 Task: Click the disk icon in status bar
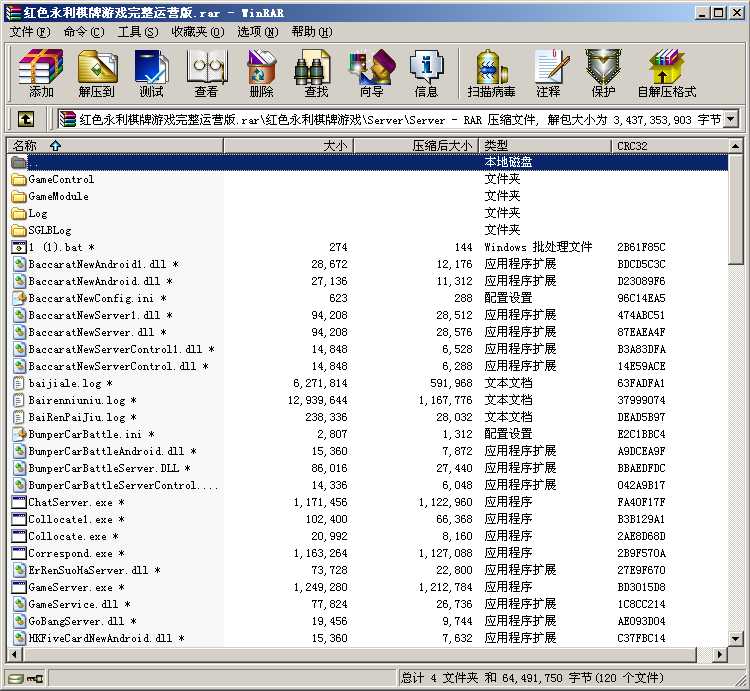(x=16, y=678)
